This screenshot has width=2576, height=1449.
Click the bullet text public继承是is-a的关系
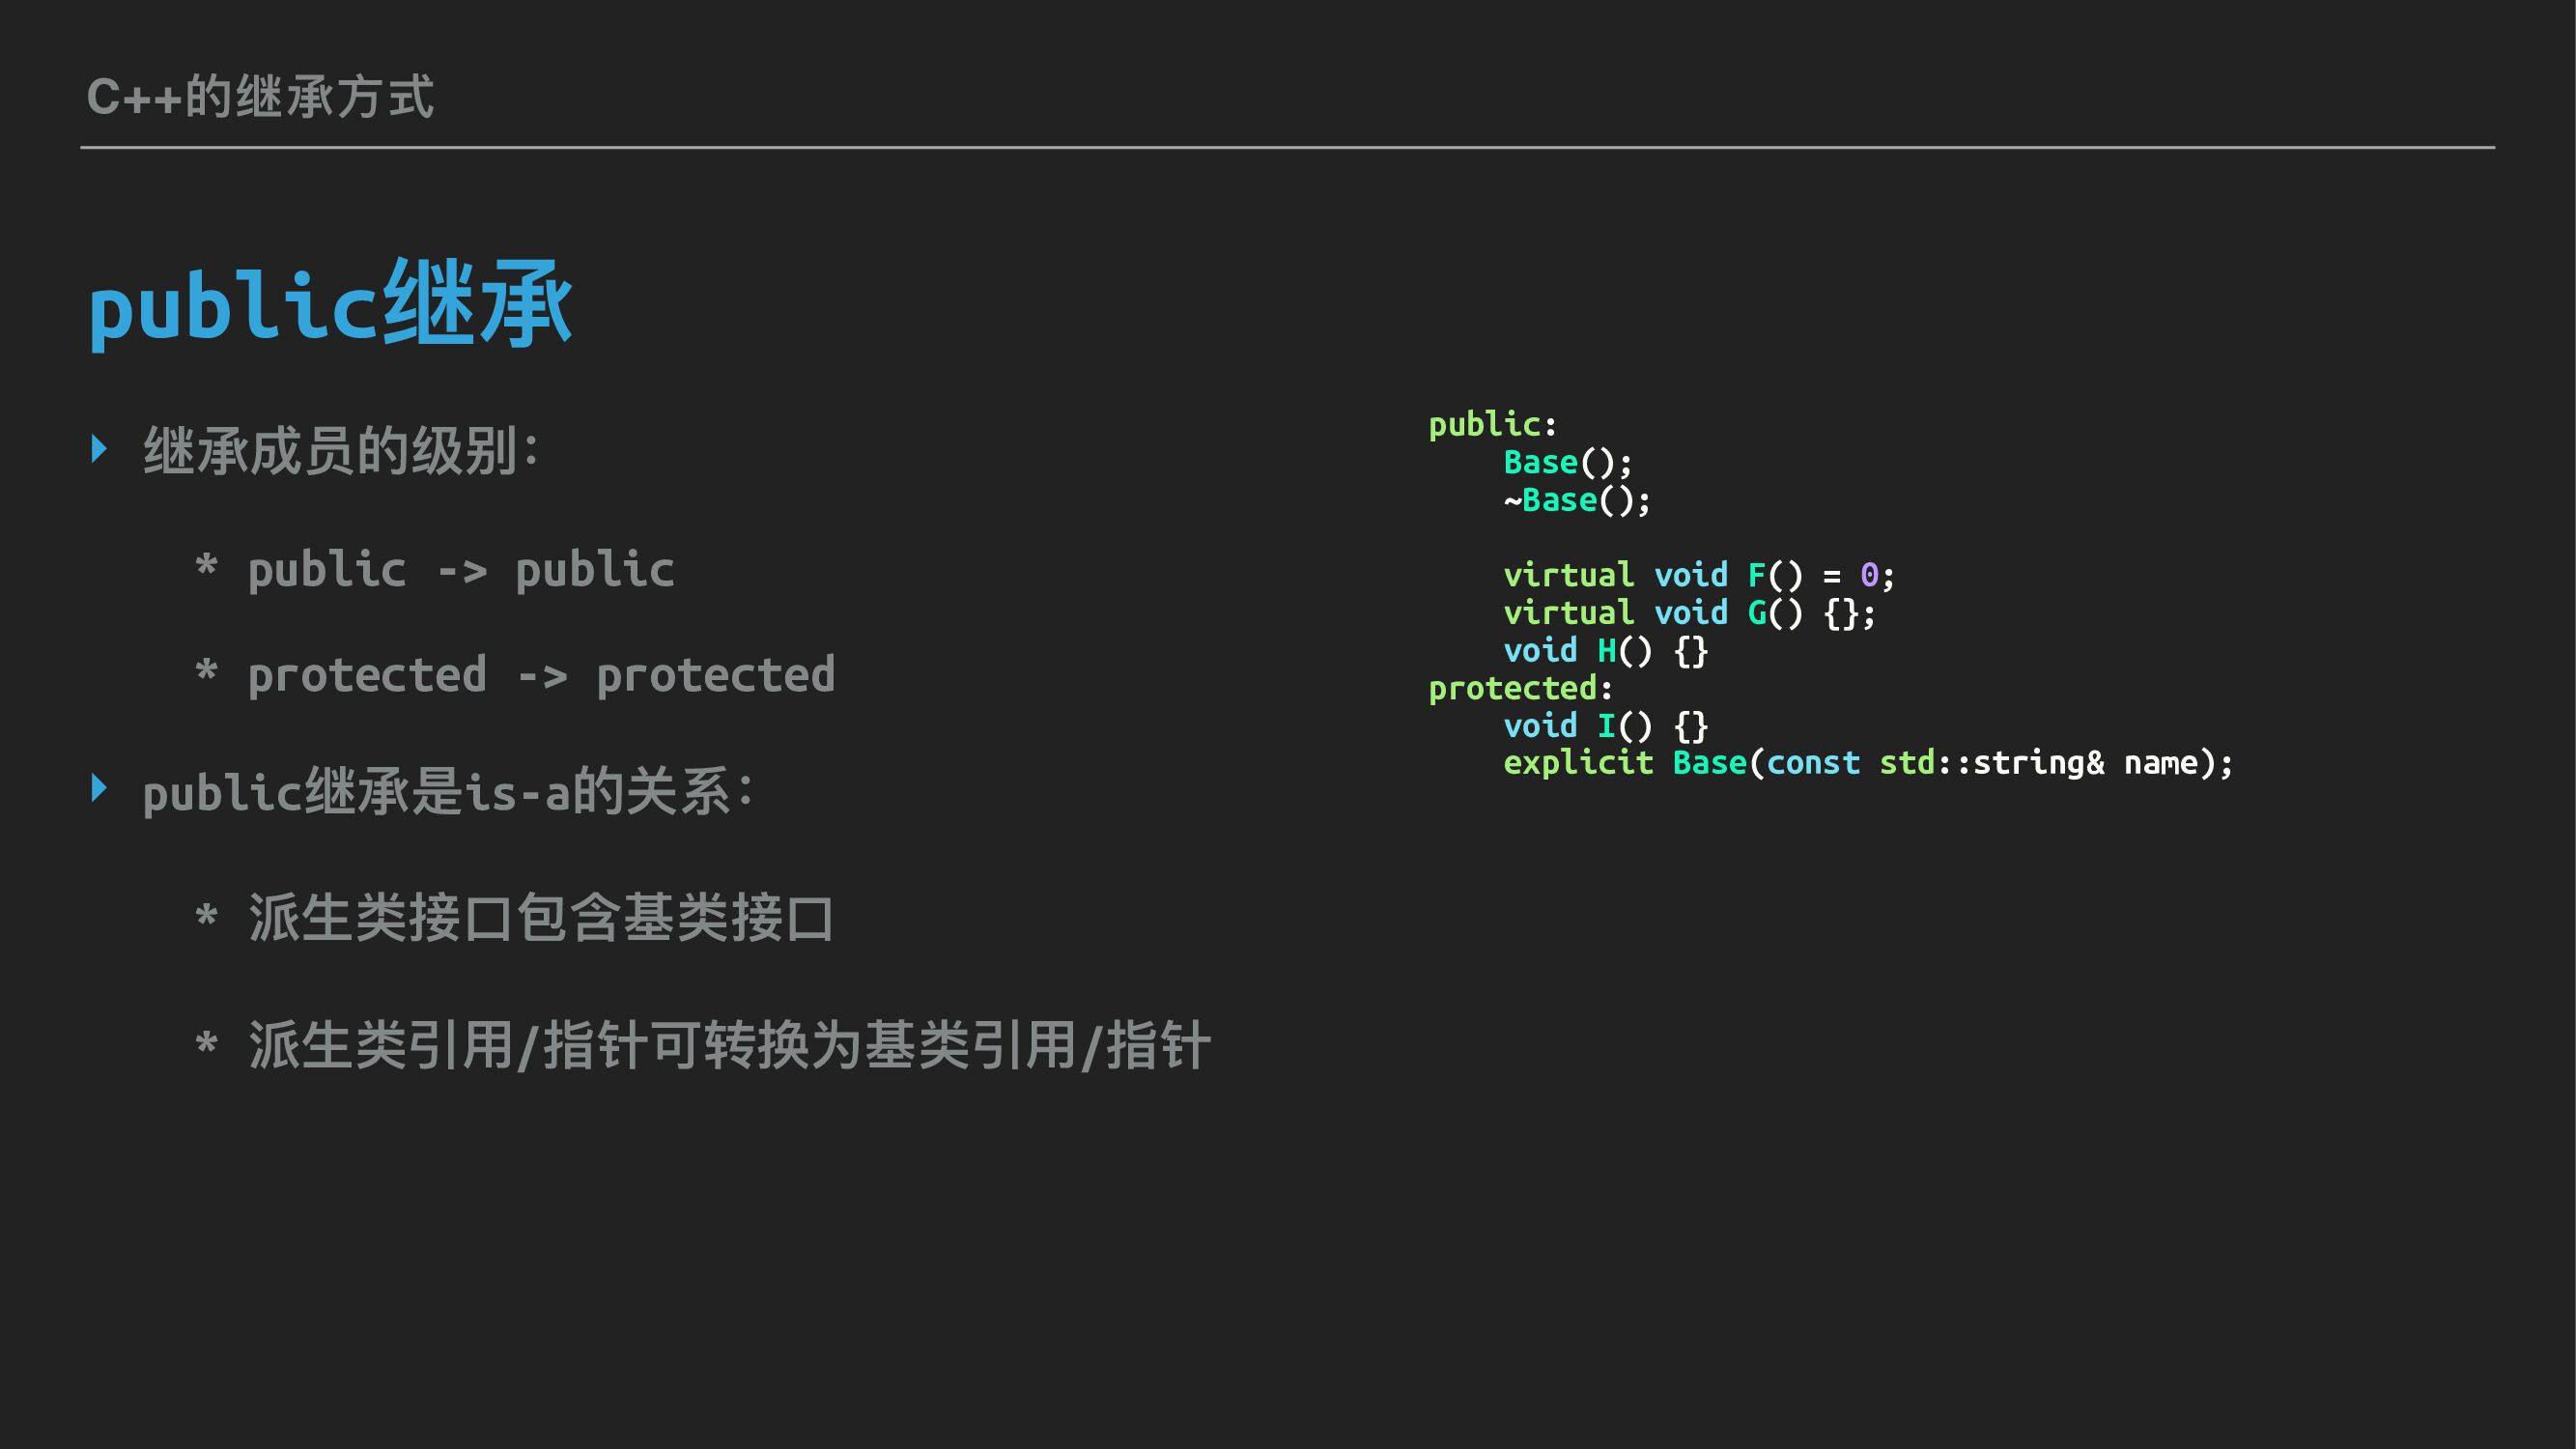click(x=447, y=792)
